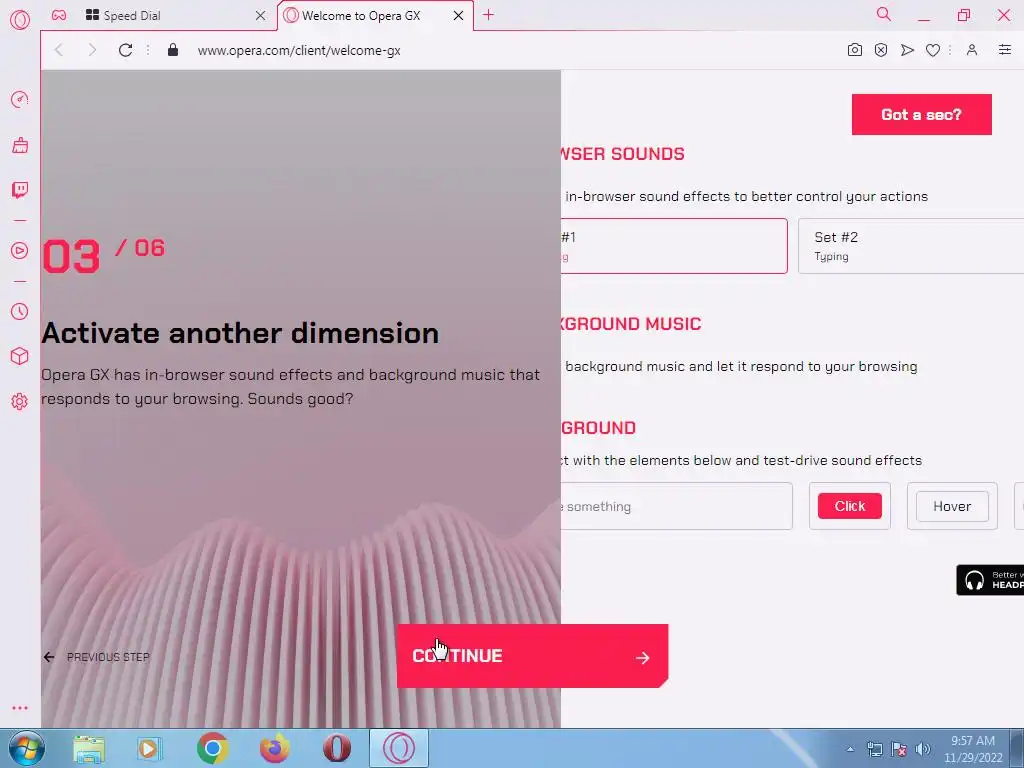Open the ad blocker shield icon

[x=881, y=50]
